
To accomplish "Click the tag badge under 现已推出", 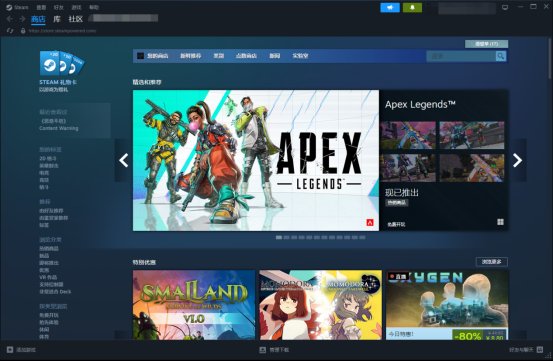I will point(397,203).
